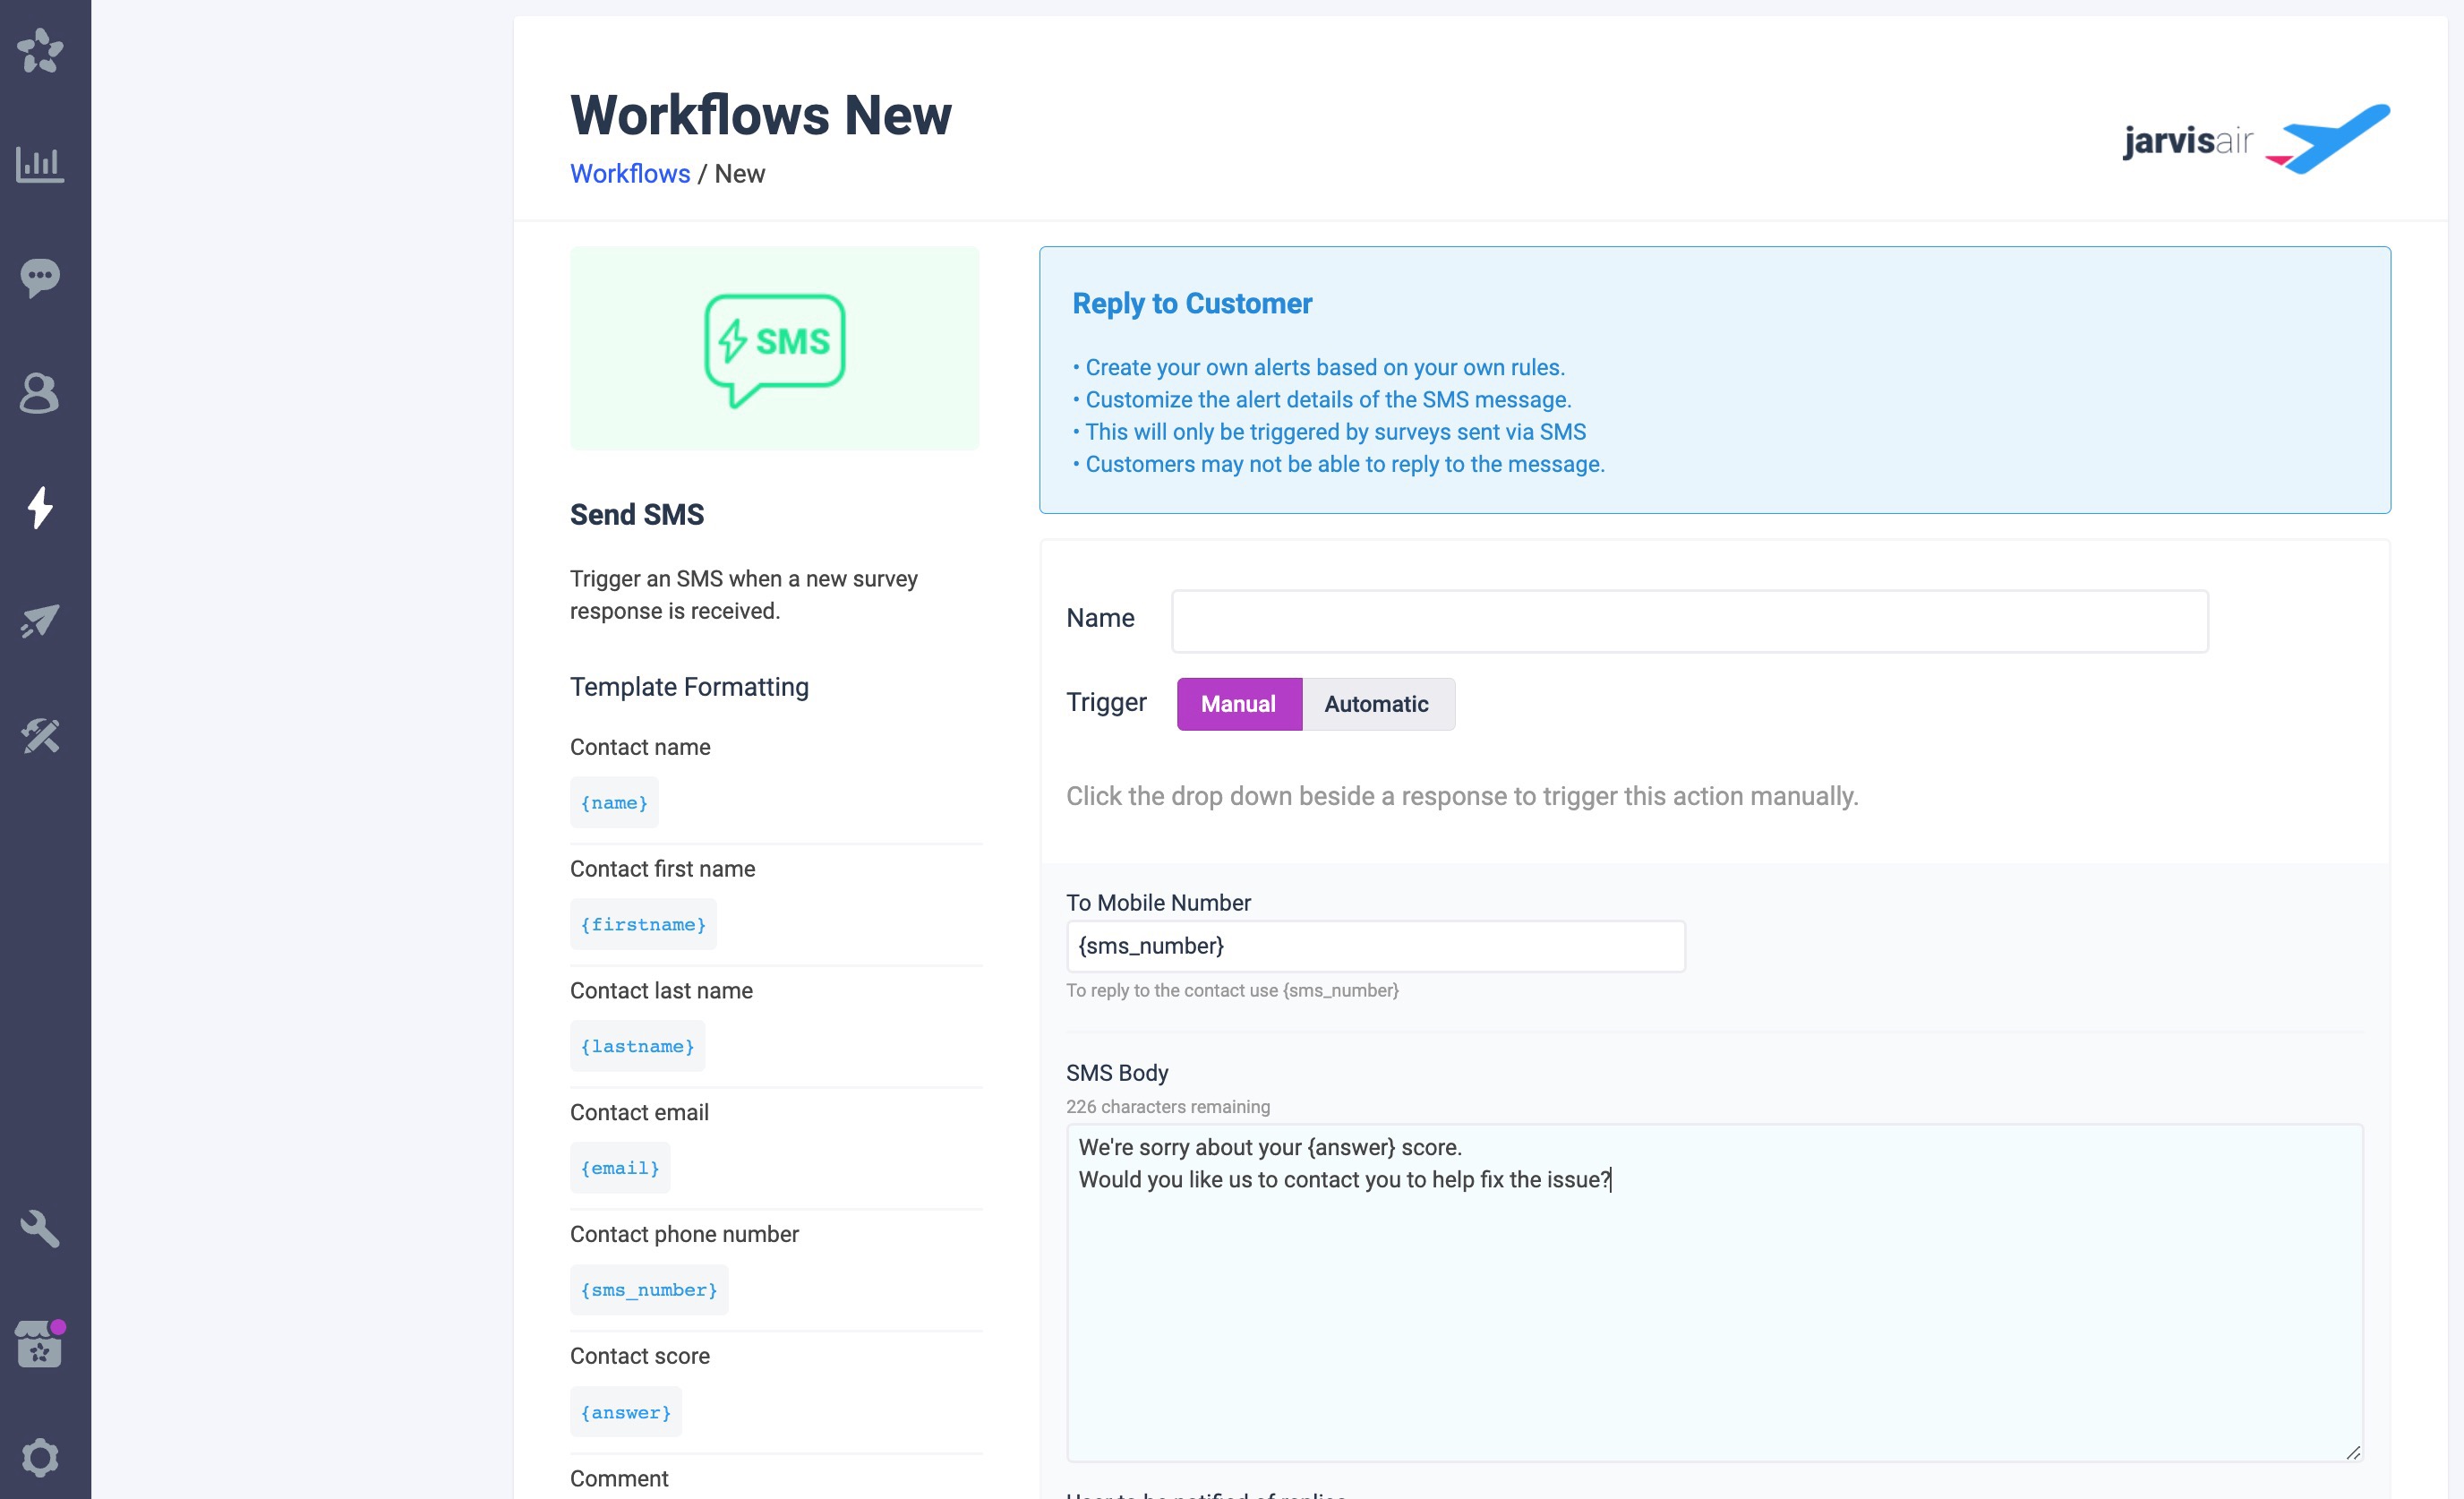
Task: Open the gift box with notification dot
Action: 40,1345
